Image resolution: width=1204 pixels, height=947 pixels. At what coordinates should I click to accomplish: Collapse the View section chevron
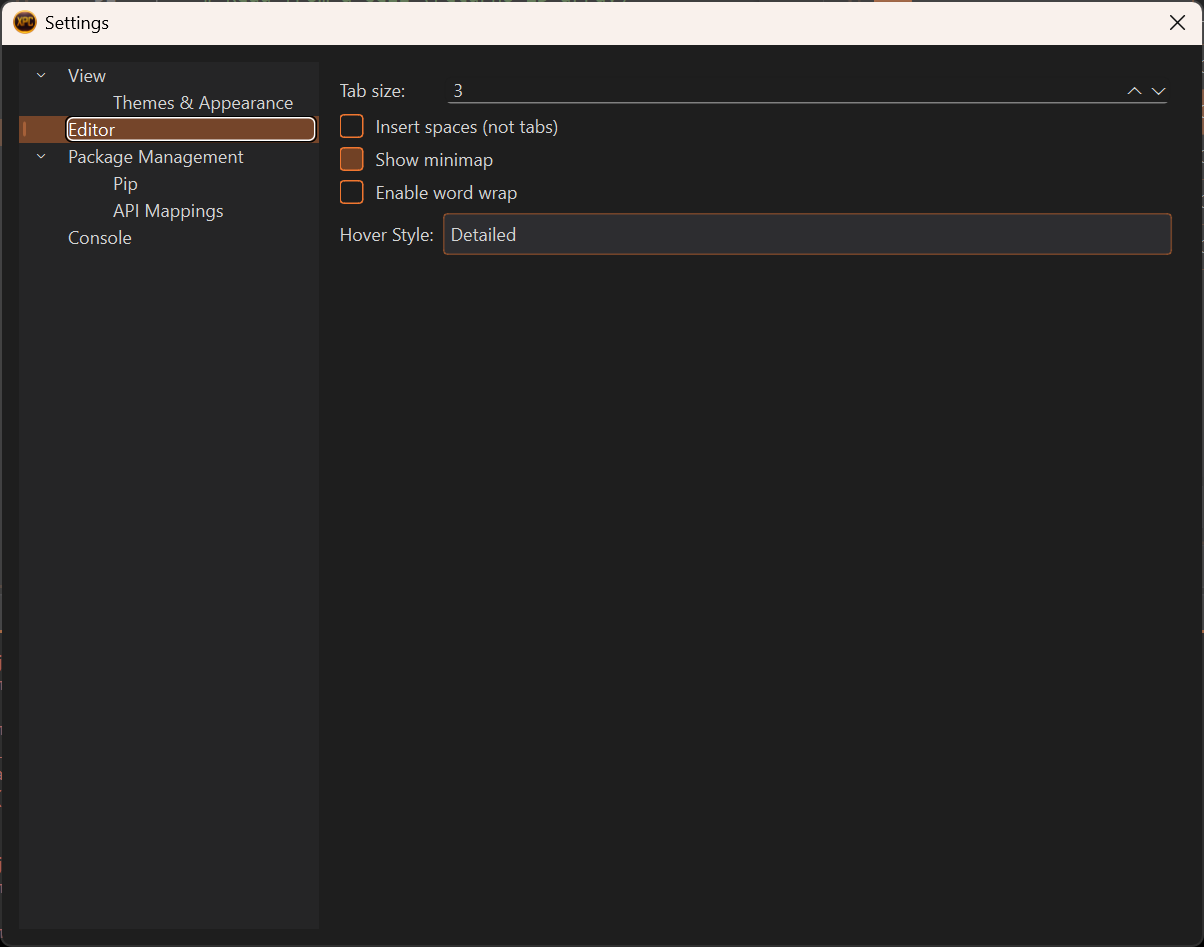[x=41, y=76]
